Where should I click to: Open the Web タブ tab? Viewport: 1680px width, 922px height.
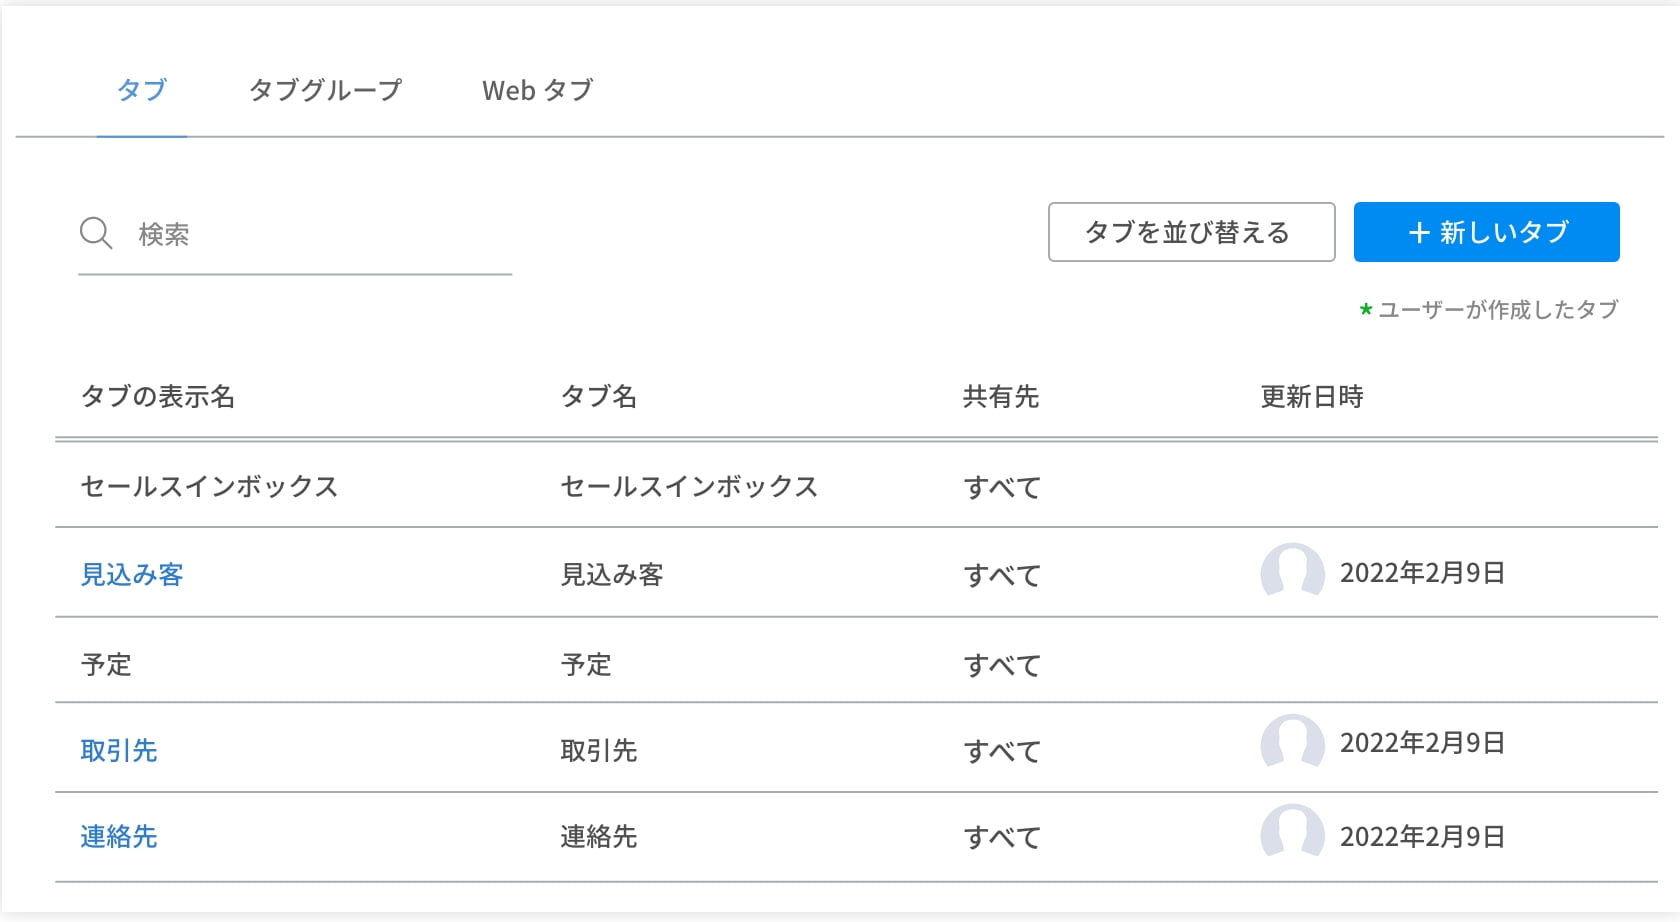(537, 90)
